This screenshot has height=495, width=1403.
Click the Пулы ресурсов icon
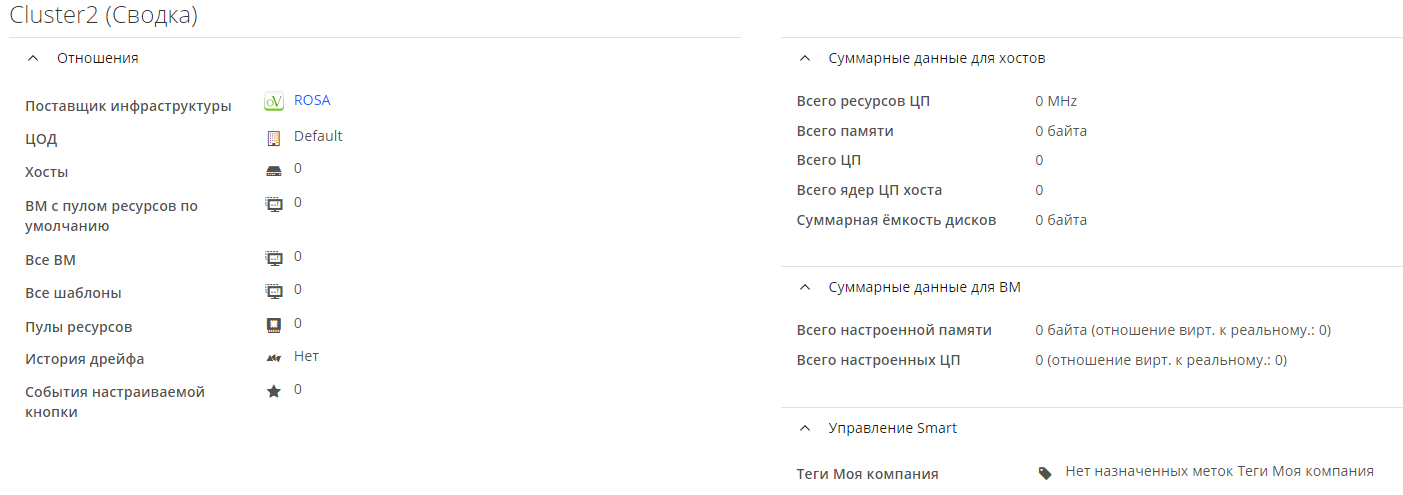pos(274,325)
